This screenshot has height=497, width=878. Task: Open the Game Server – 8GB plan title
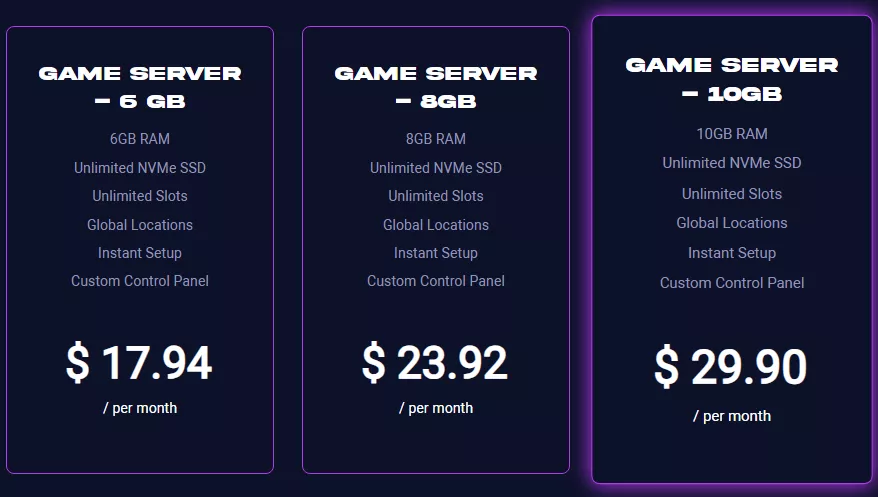tap(436, 87)
